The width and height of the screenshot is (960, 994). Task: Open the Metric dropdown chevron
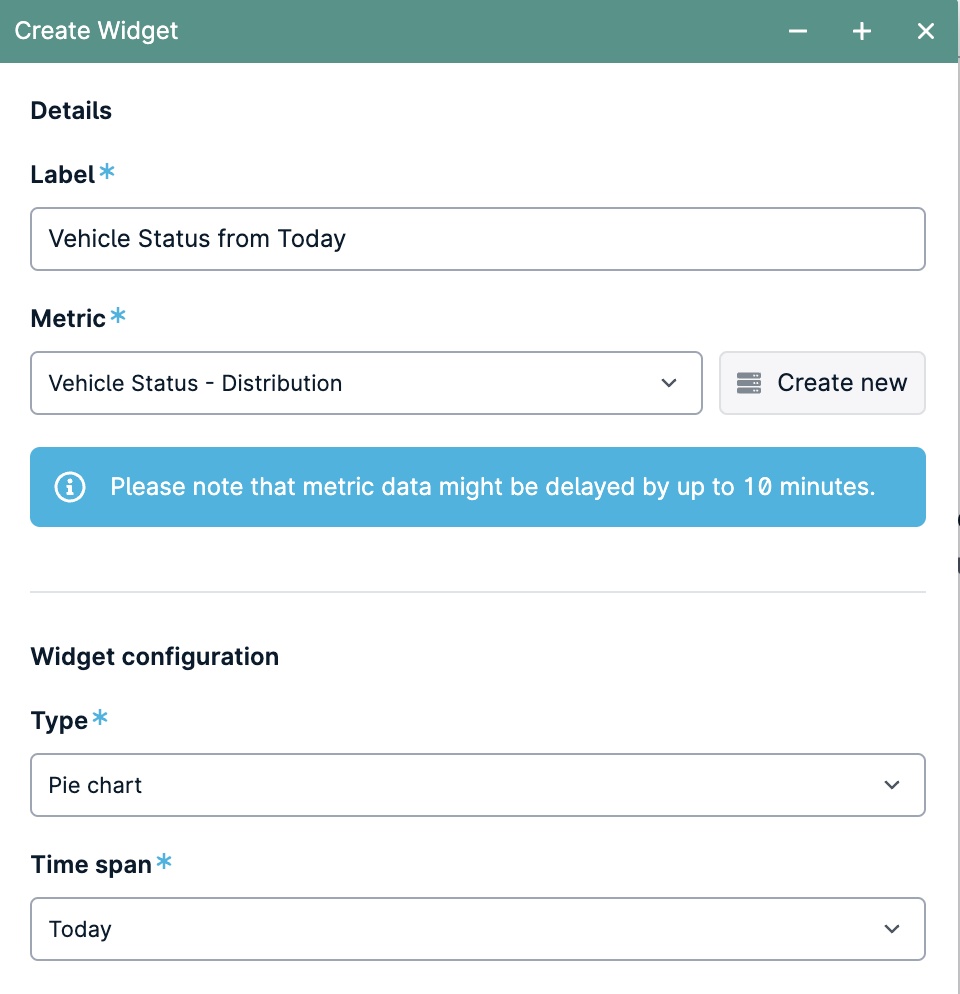[669, 383]
